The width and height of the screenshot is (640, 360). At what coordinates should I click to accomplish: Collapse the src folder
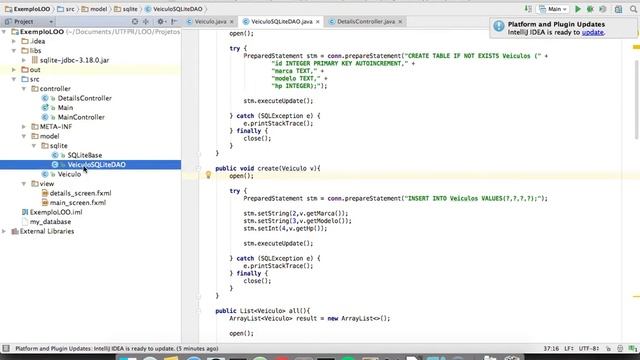pos(14,79)
